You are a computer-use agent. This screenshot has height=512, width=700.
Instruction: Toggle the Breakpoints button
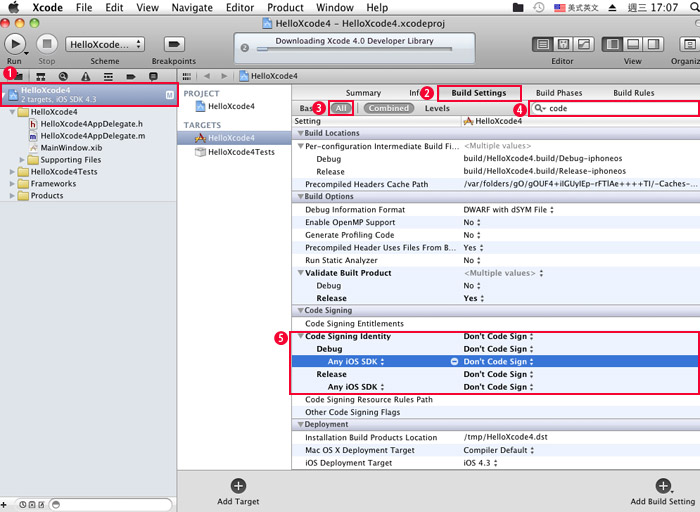(174, 44)
